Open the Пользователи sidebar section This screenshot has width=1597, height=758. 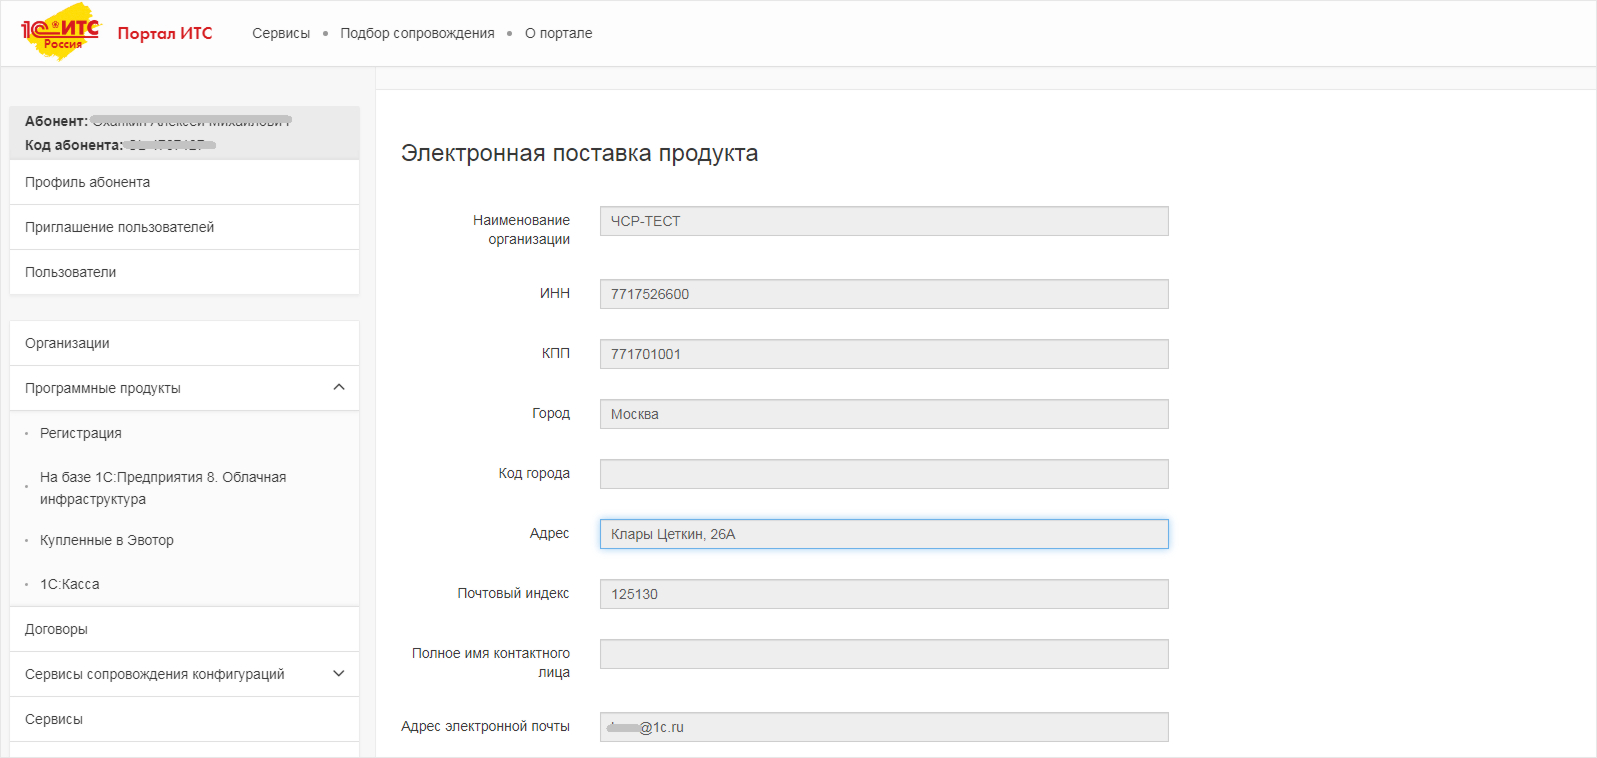click(71, 272)
